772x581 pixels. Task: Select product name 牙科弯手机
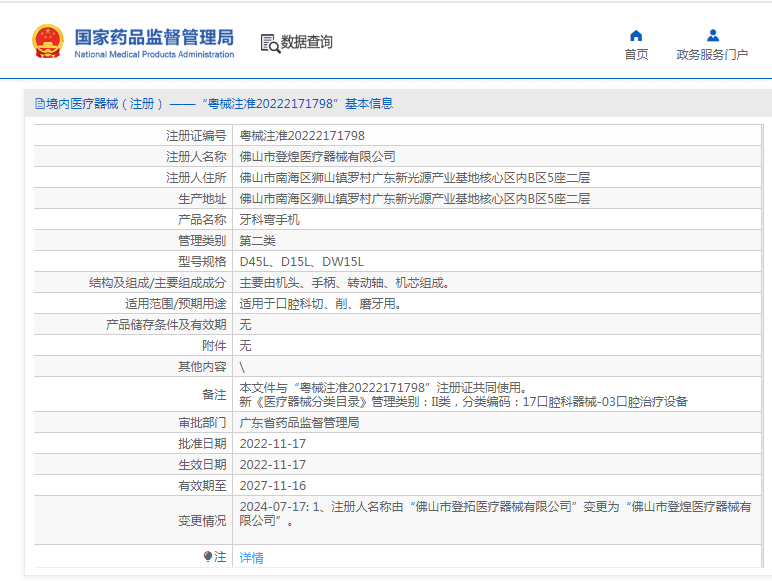pyautogui.click(x=269, y=220)
